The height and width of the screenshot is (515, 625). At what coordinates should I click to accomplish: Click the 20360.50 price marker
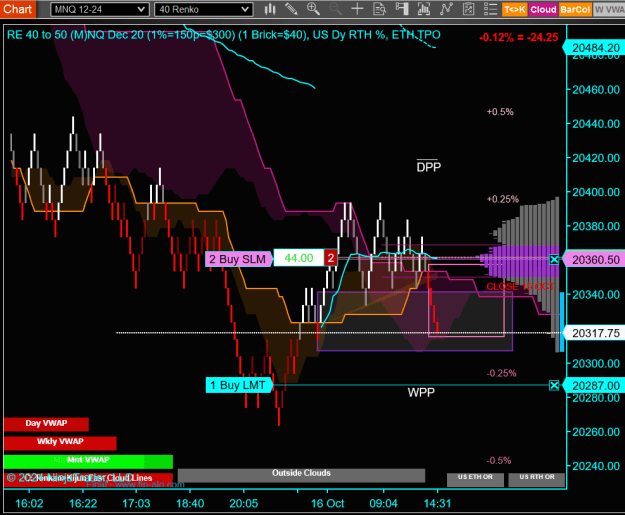point(595,260)
